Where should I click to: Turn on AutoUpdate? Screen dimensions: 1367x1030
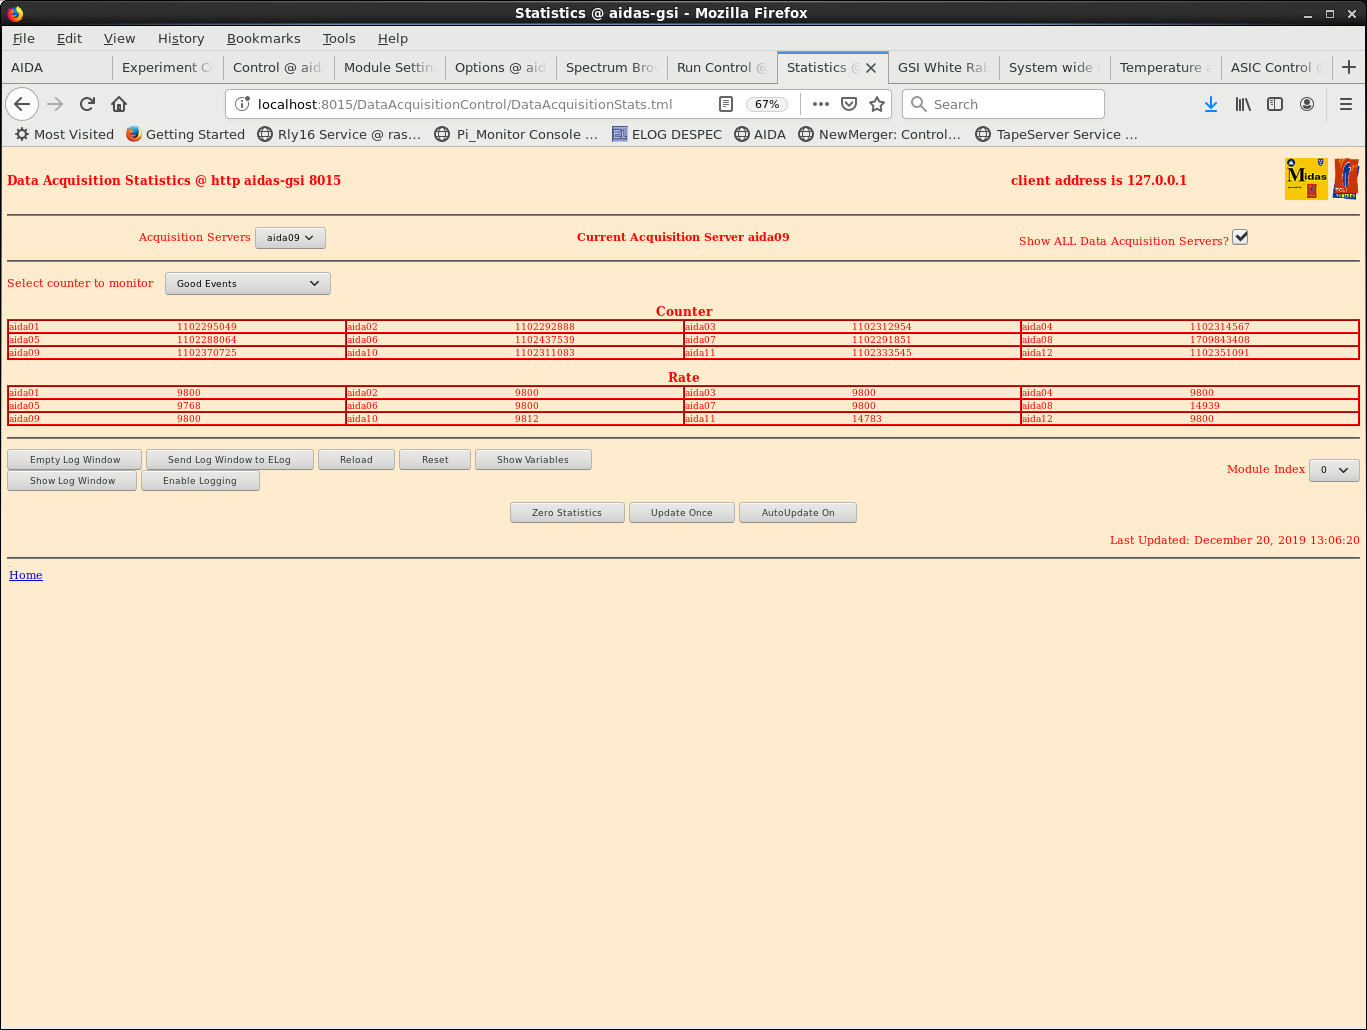[797, 513]
